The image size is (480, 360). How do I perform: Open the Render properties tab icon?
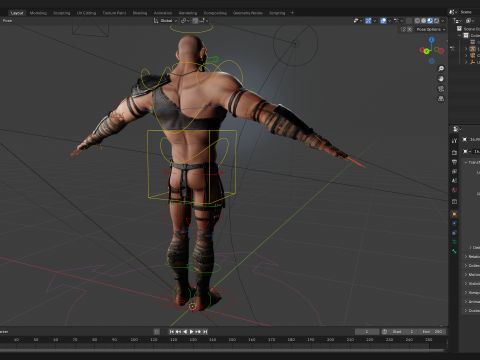point(454,152)
